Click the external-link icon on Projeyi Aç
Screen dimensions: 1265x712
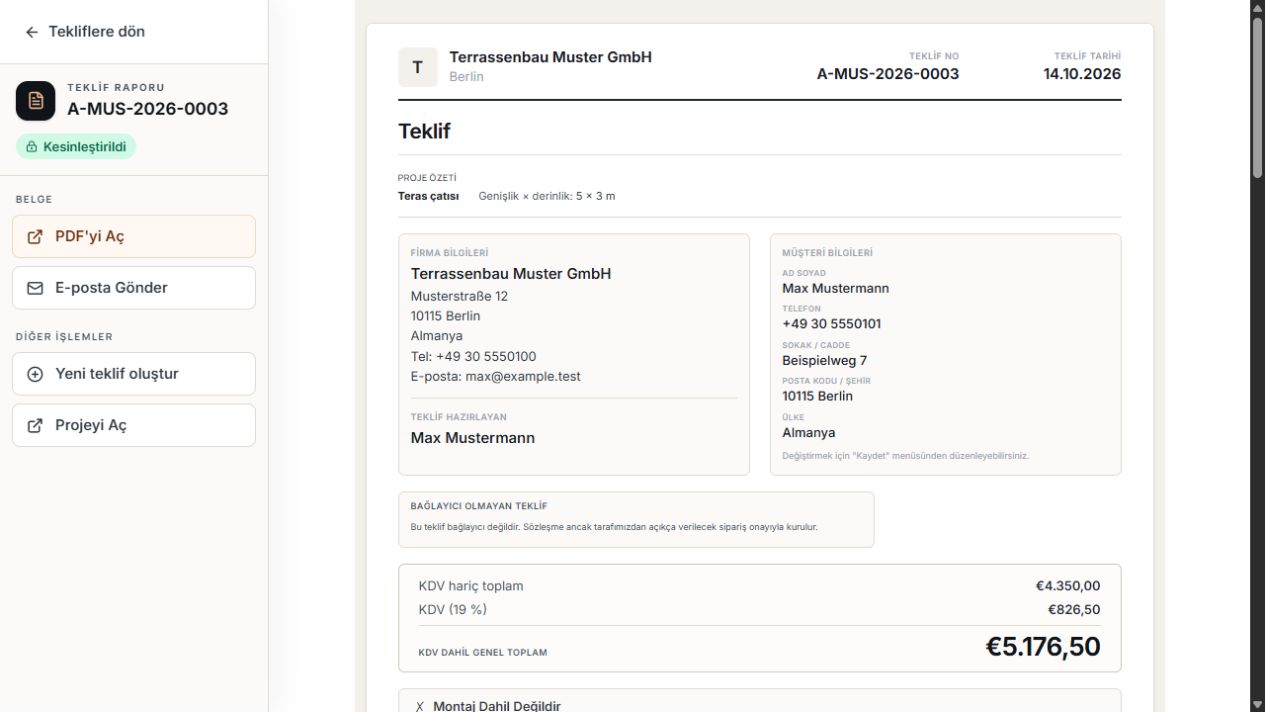pos(35,425)
